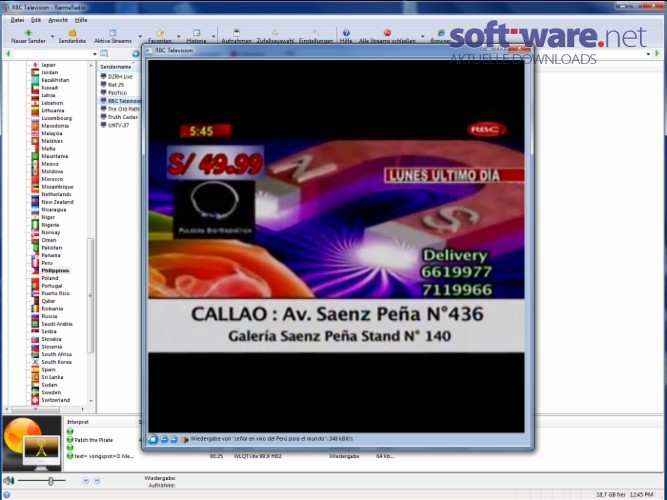This screenshot has width=667, height=500.
Task: Click the previous track round button
Action: [x=86, y=480]
